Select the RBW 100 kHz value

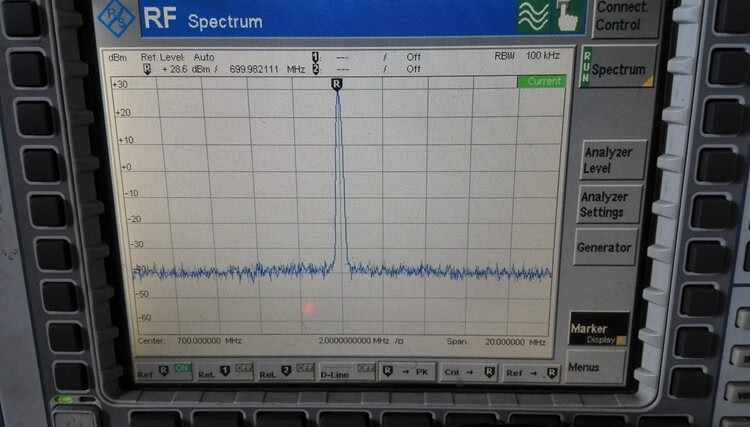point(542,56)
